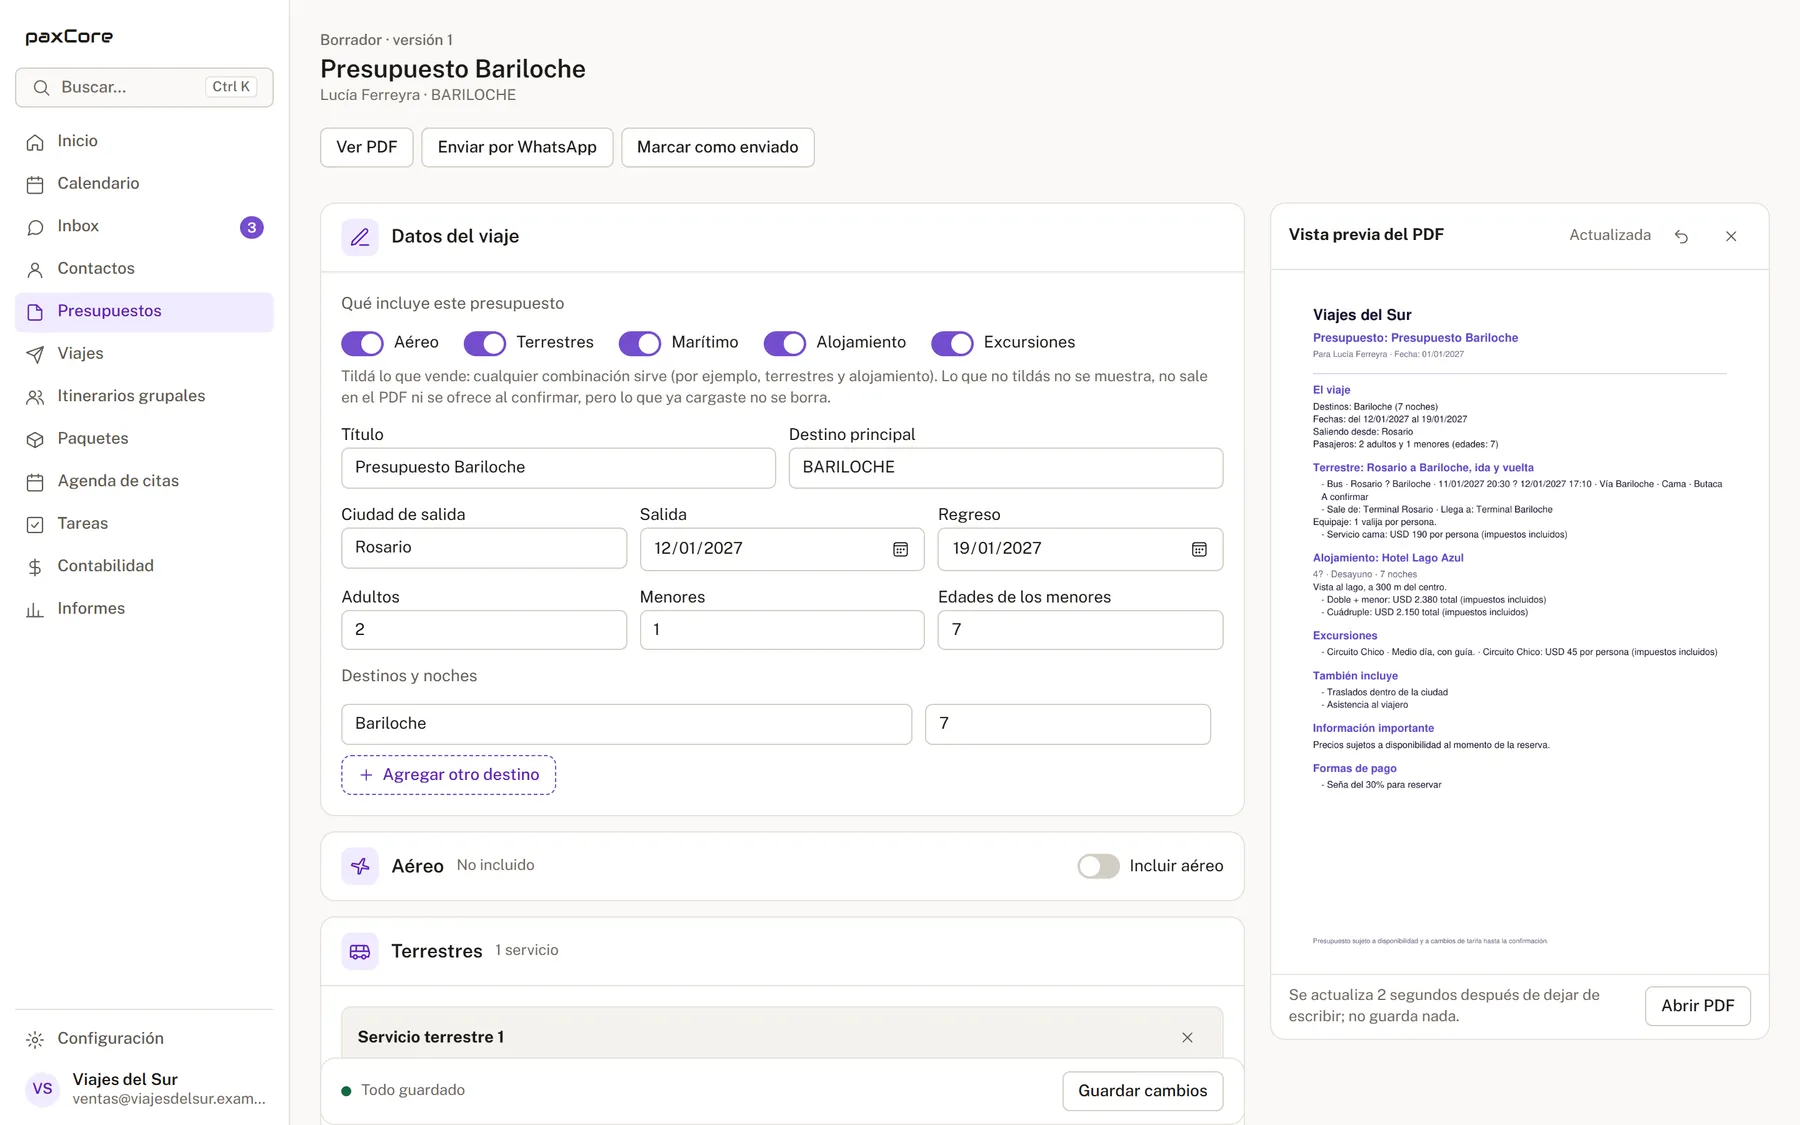Go to Inicio in sidebar
Screen dimensions: 1800x1125
click(144, 141)
